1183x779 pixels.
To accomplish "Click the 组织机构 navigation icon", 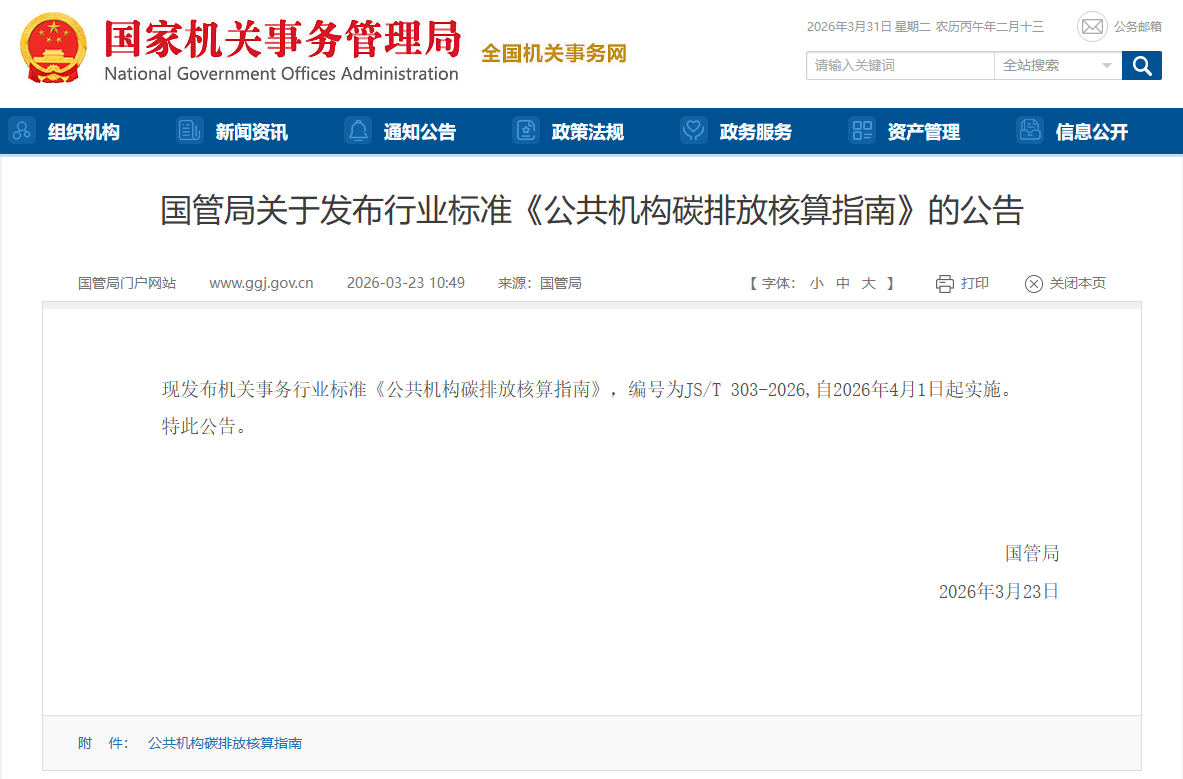I will pos(21,131).
